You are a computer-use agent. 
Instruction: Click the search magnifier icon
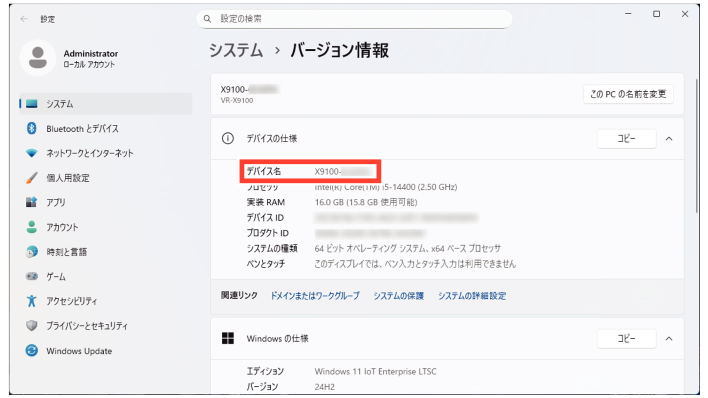207,19
